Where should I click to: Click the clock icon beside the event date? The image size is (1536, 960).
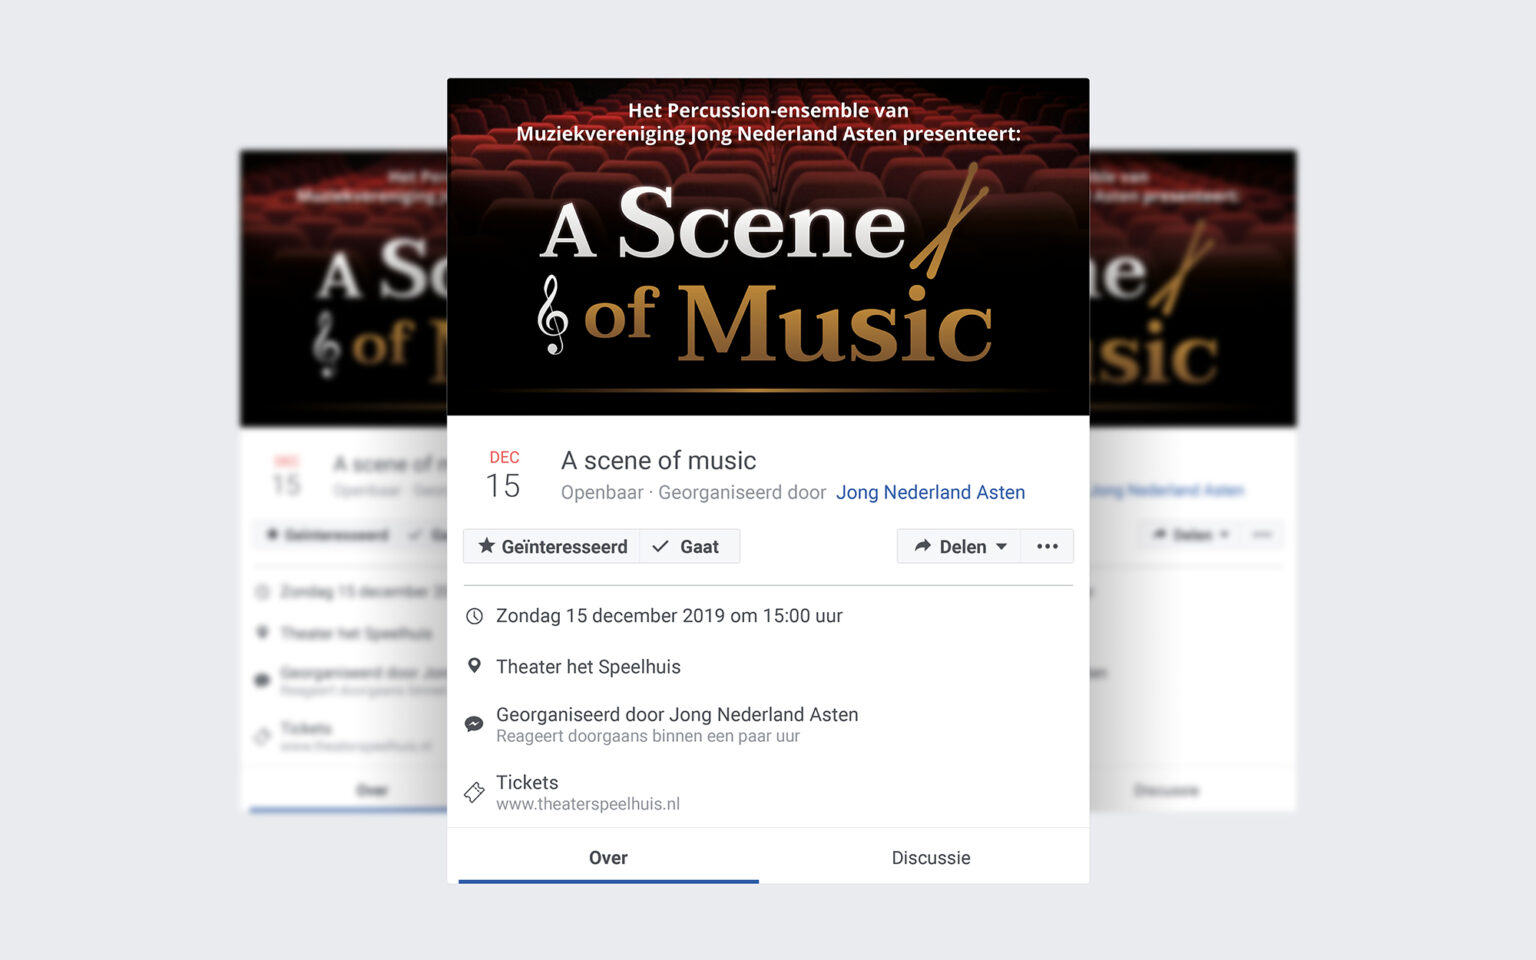click(474, 616)
